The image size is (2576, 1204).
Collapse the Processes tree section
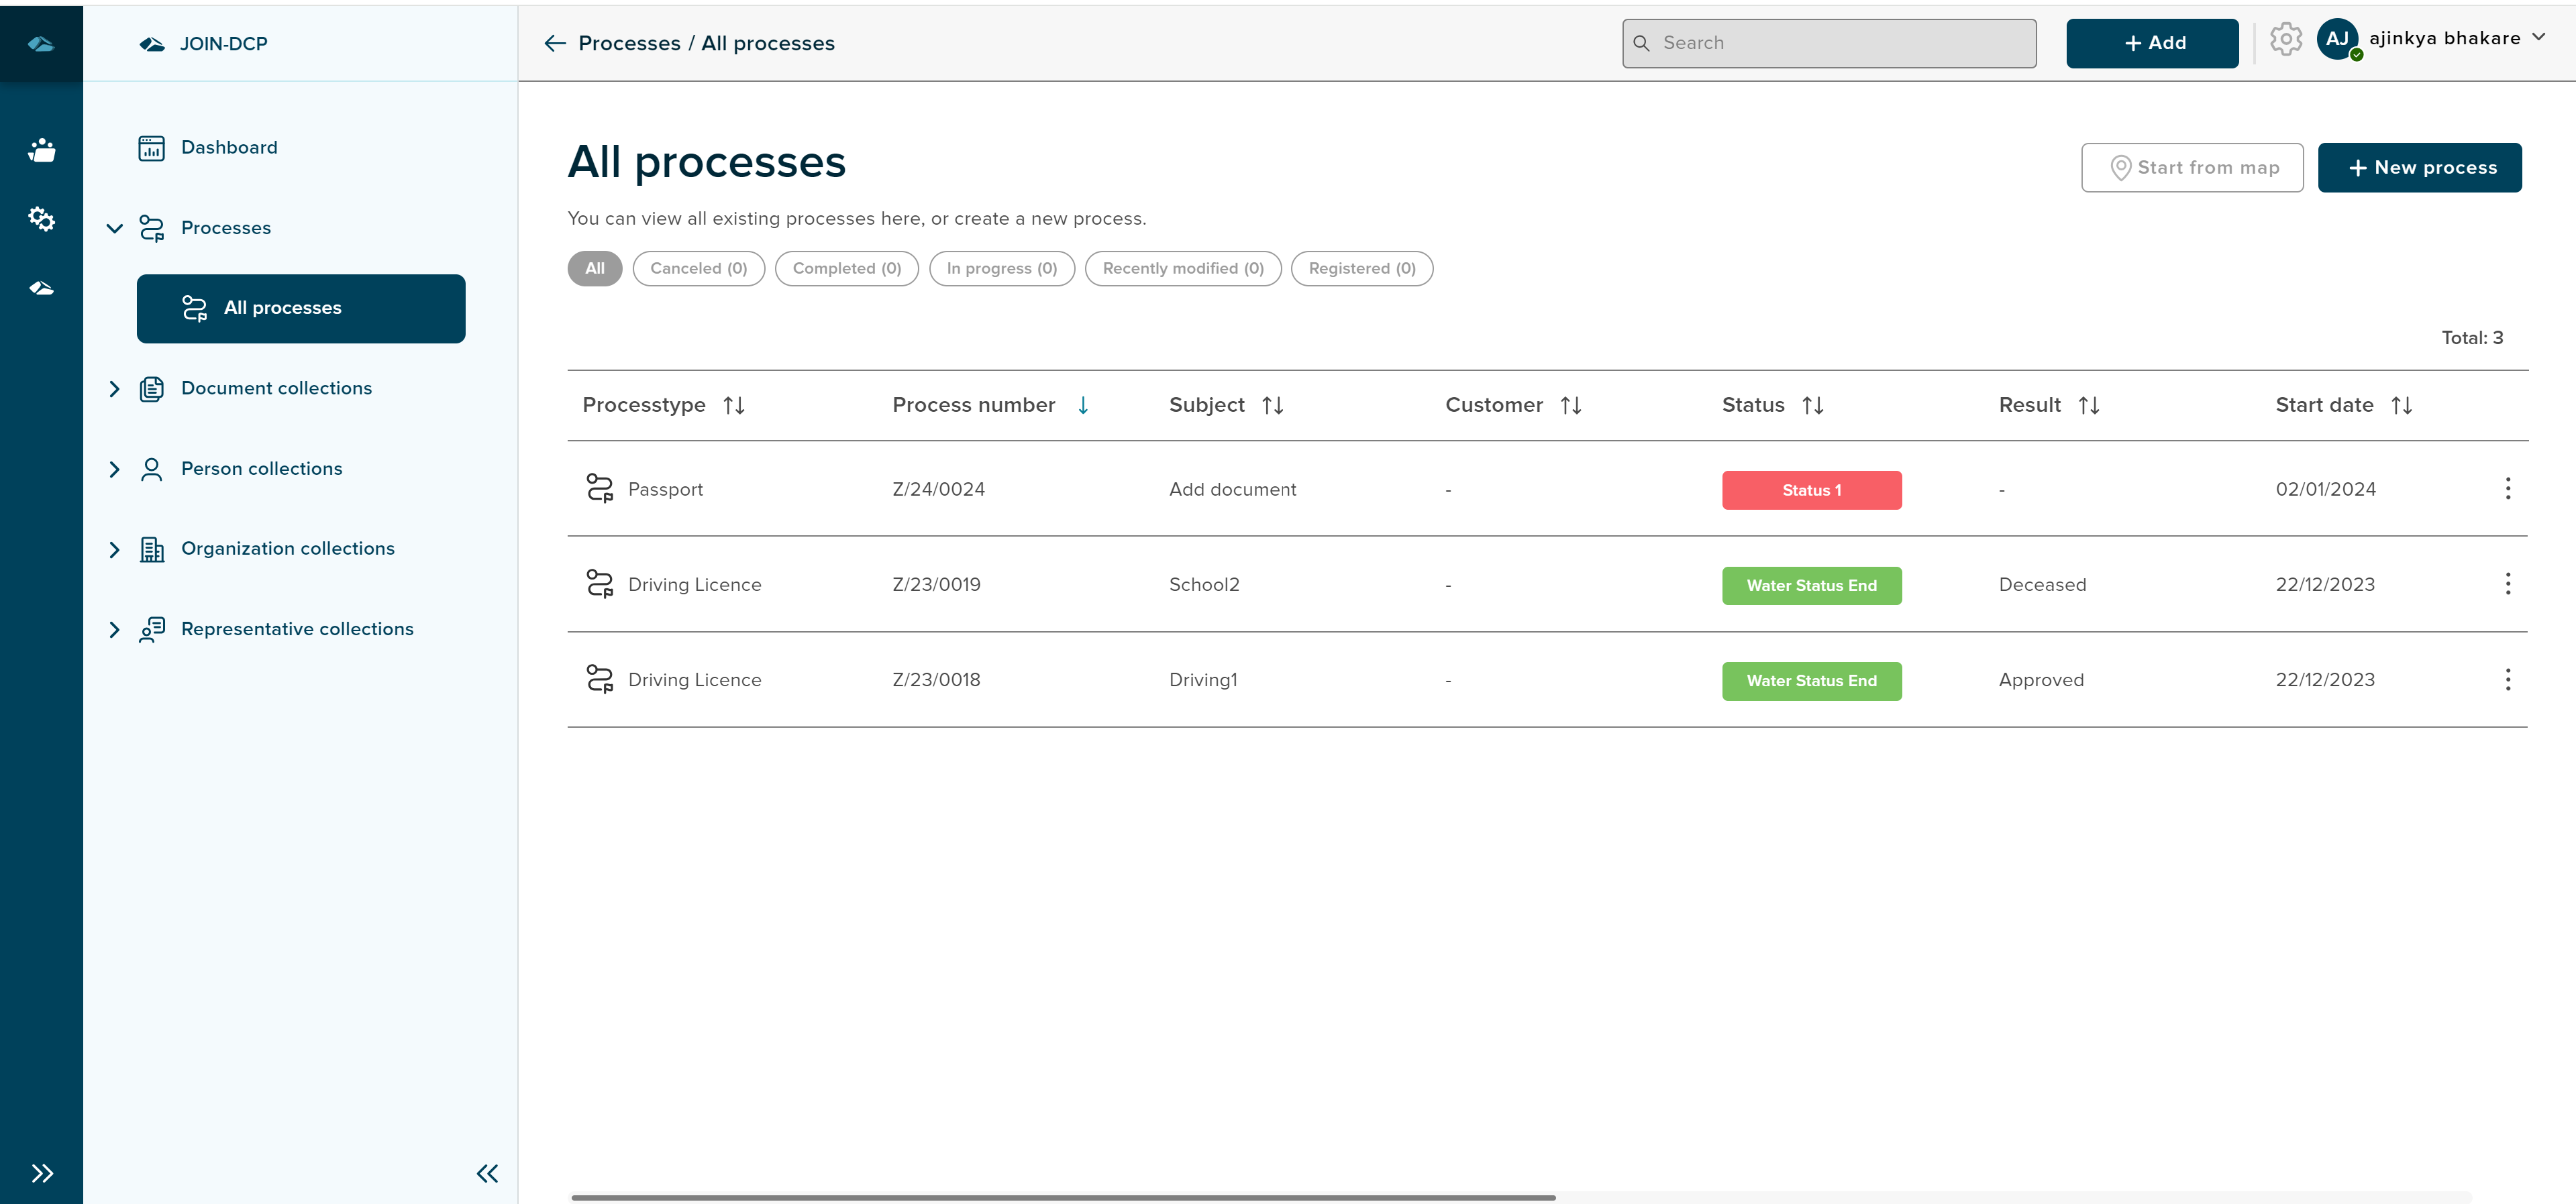click(115, 229)
